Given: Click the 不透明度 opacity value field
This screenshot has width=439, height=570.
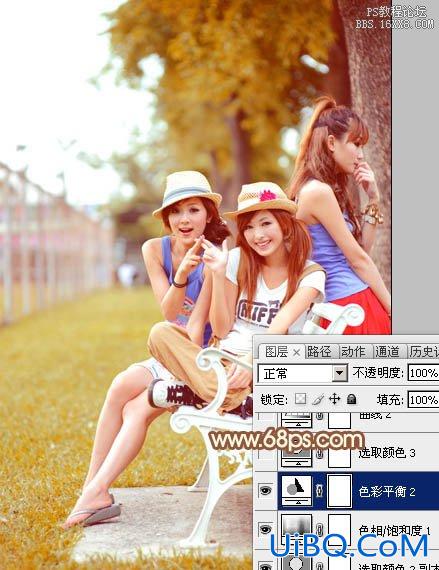Looking at the screenshot, I should (x=423, y=373).
